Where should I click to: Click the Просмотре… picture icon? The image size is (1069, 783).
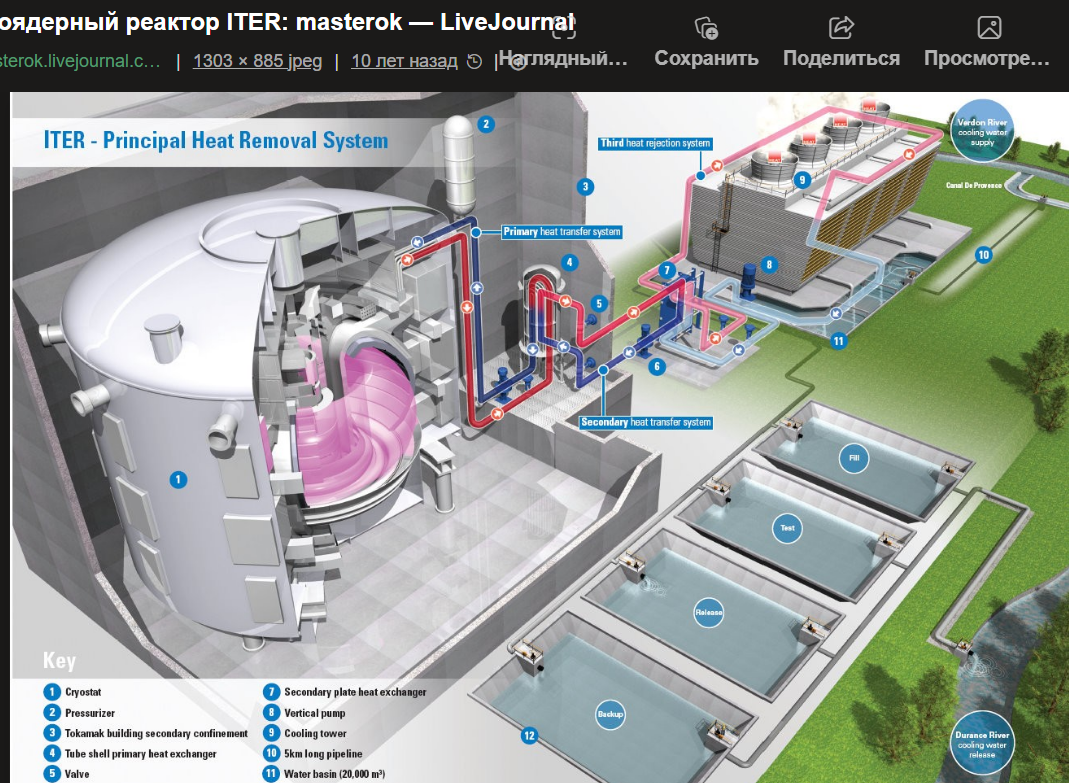point(989,28)
